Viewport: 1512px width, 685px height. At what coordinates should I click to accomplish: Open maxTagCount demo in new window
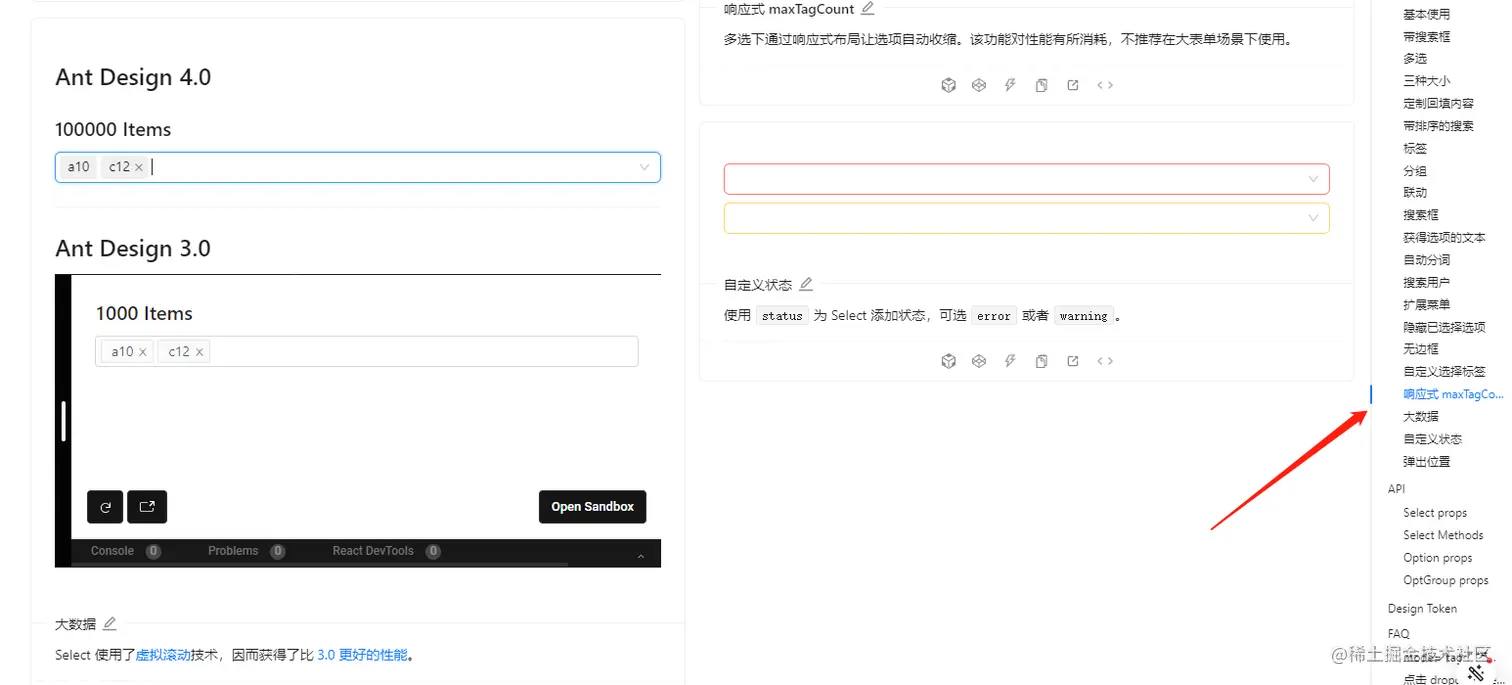1073,85
